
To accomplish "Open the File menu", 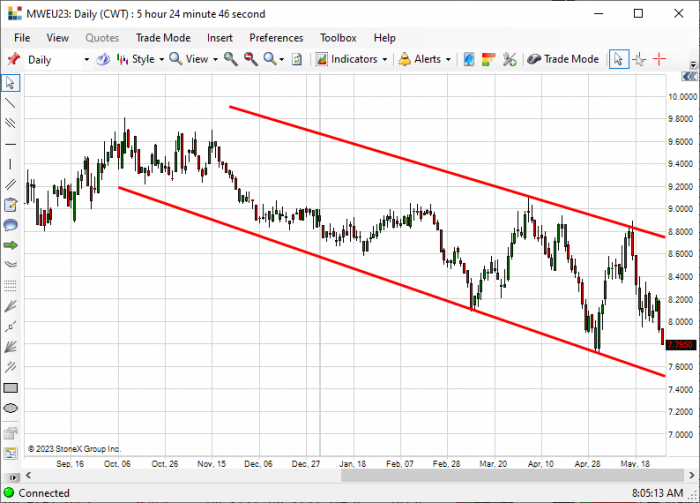I will tap(22, 38).
